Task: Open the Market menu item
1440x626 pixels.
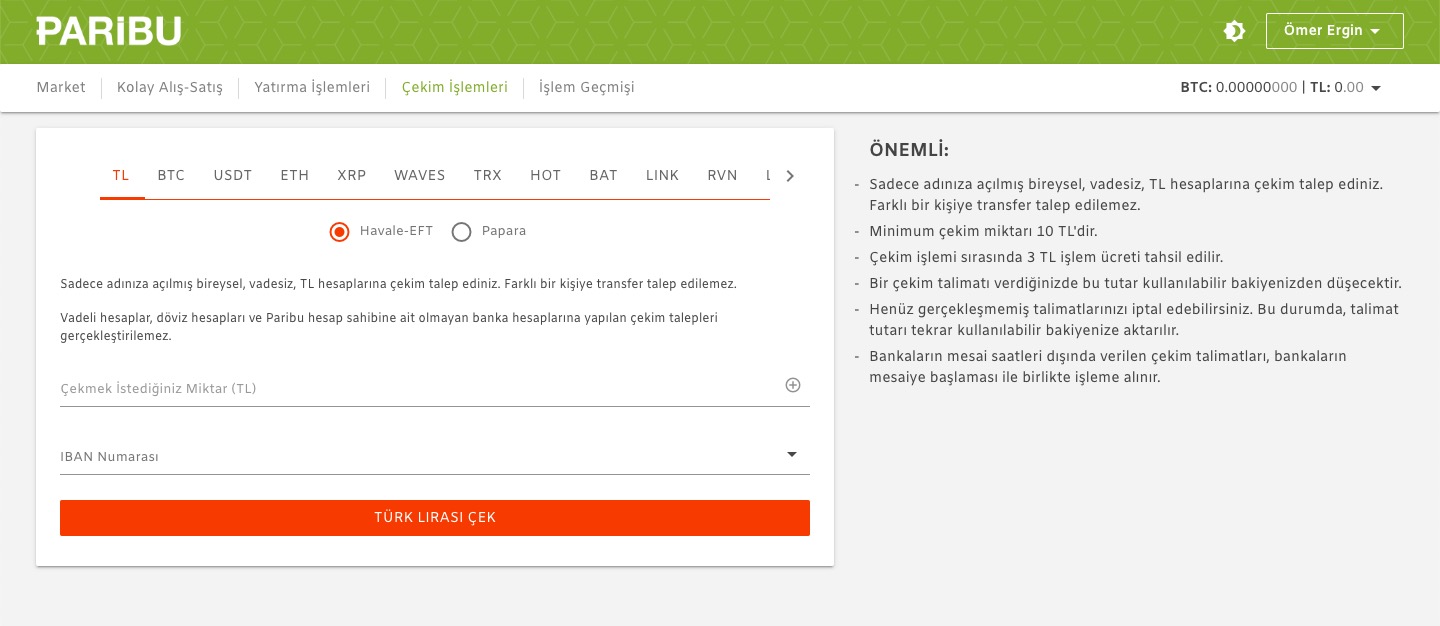Action: point(61,88)
